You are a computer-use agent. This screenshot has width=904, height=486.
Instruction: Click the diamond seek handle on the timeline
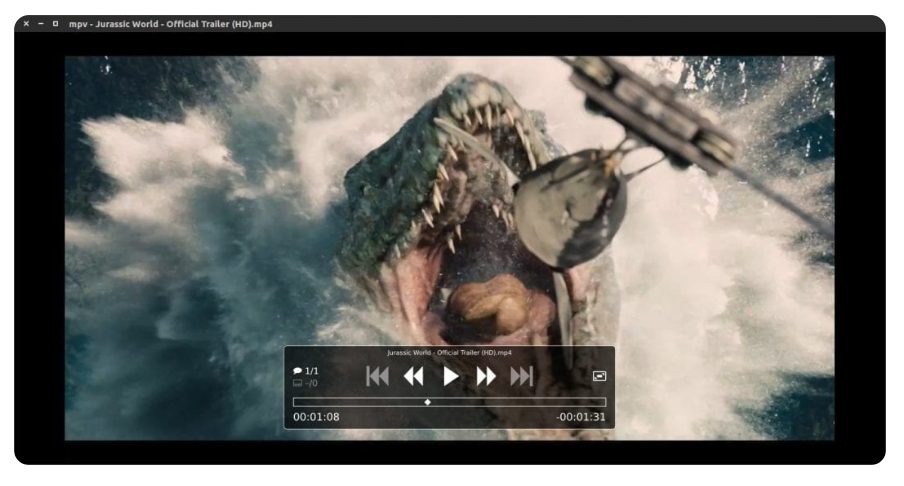tap(428, 402)
